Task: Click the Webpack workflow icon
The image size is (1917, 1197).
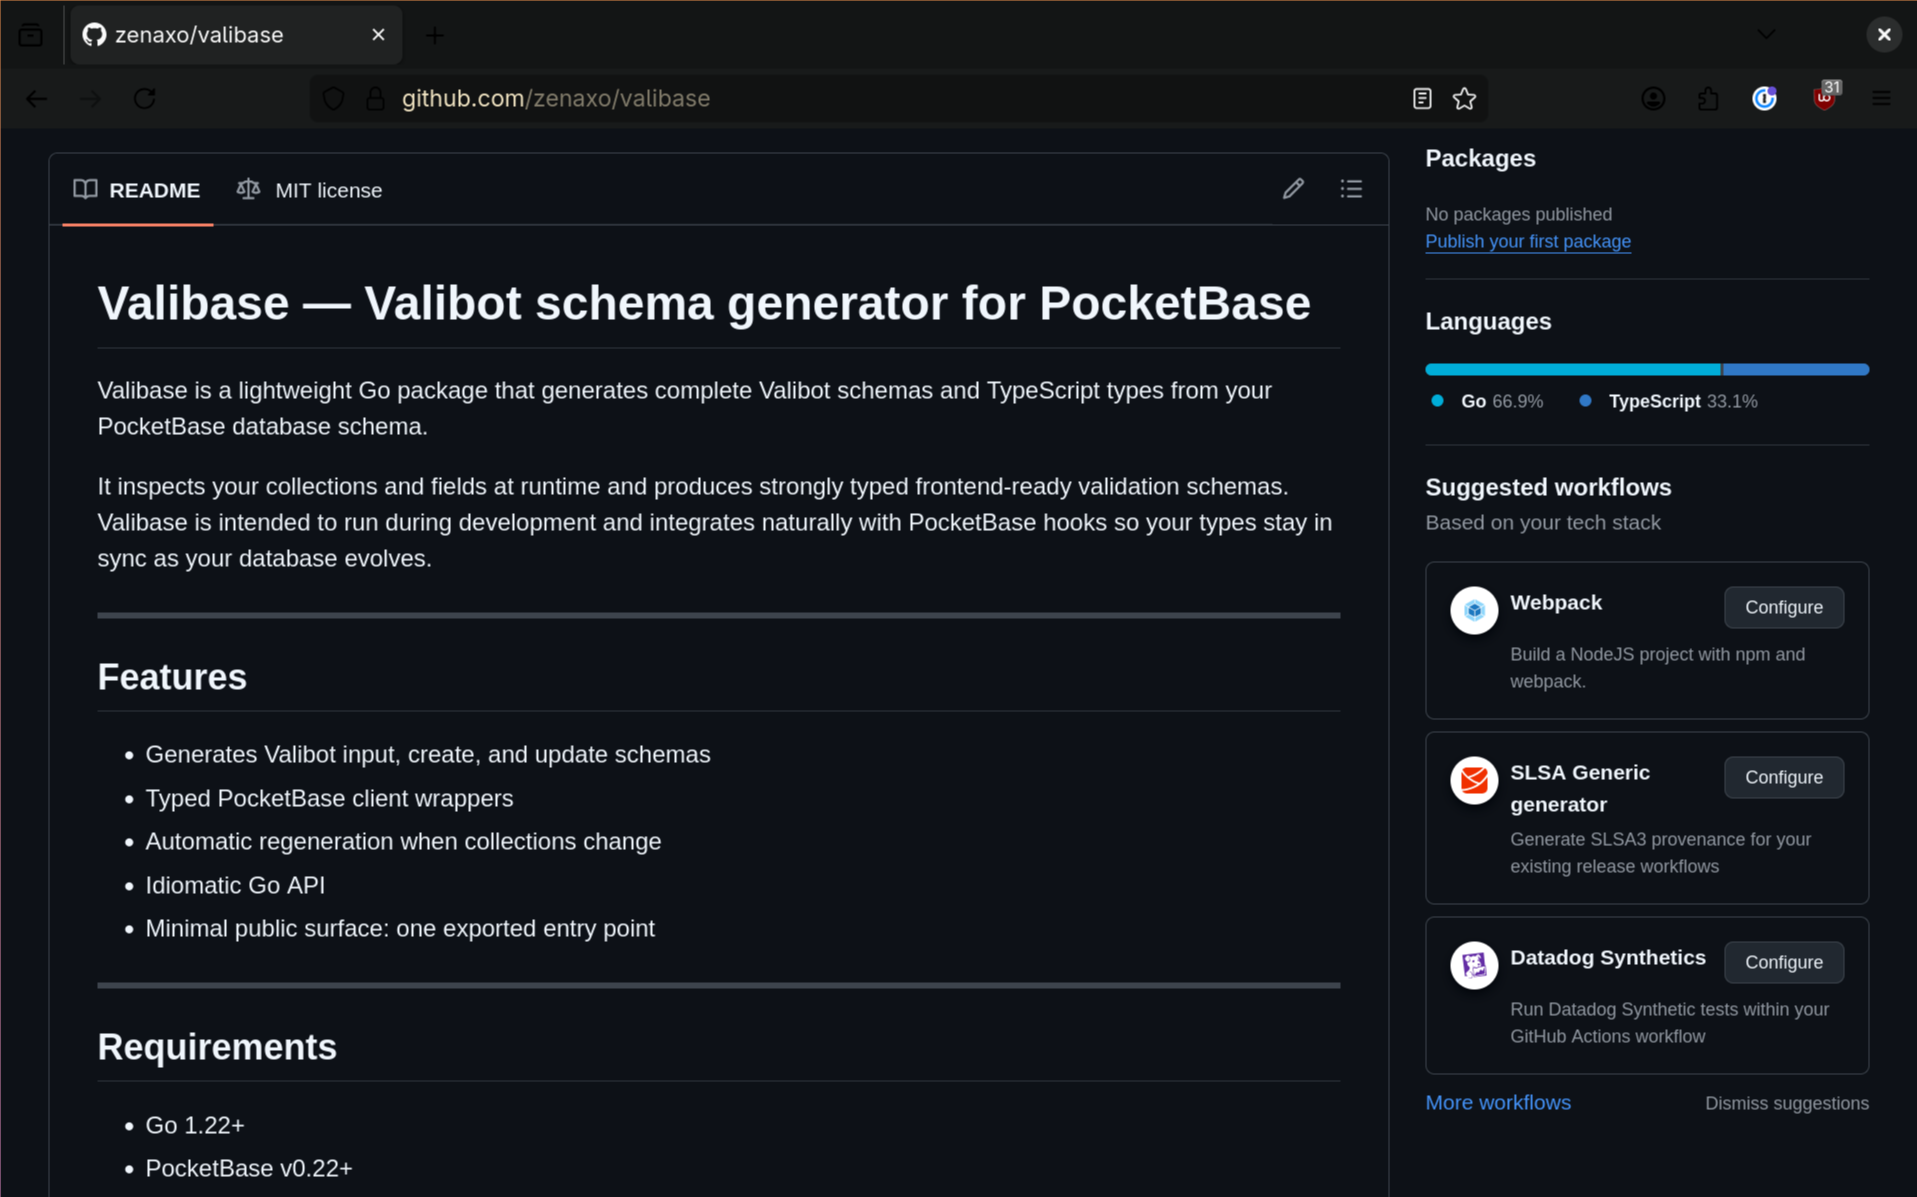Action: point(1473,610)
